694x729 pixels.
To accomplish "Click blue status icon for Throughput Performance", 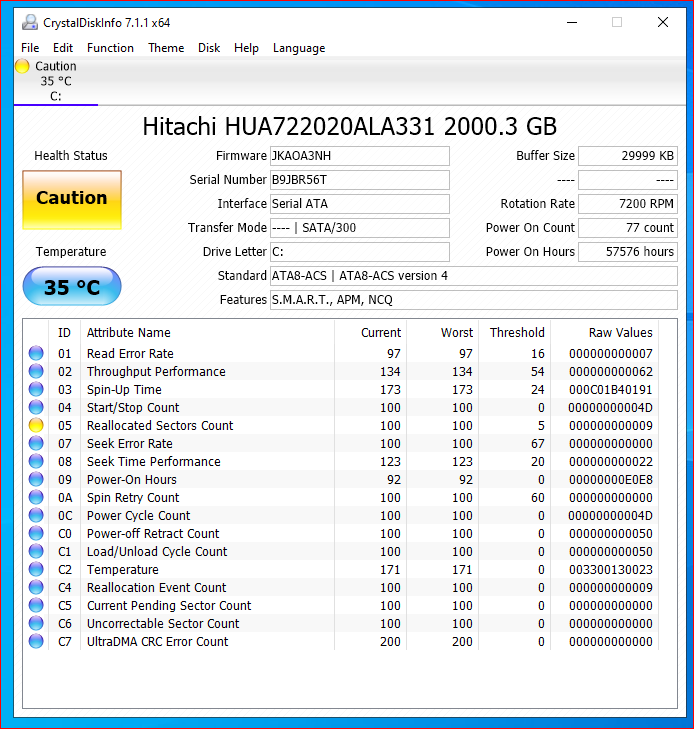I will [36, 371].
